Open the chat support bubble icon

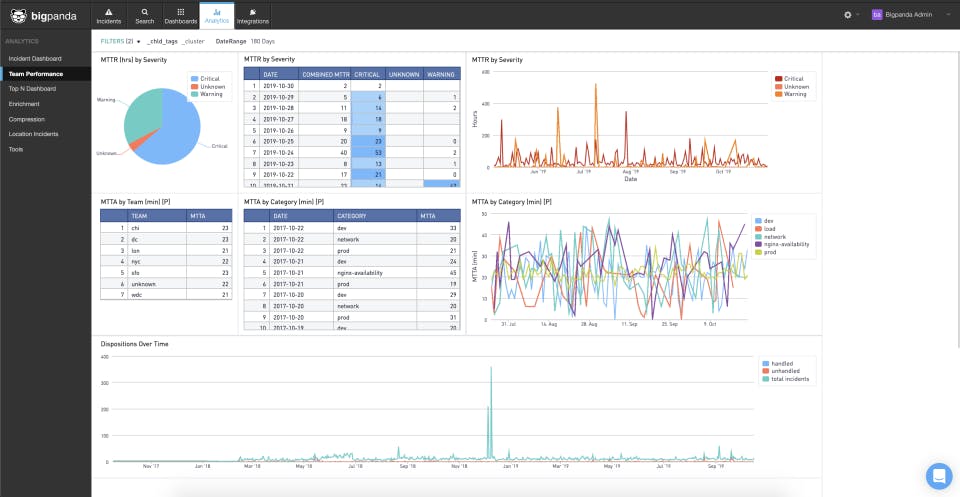(939, 476)
